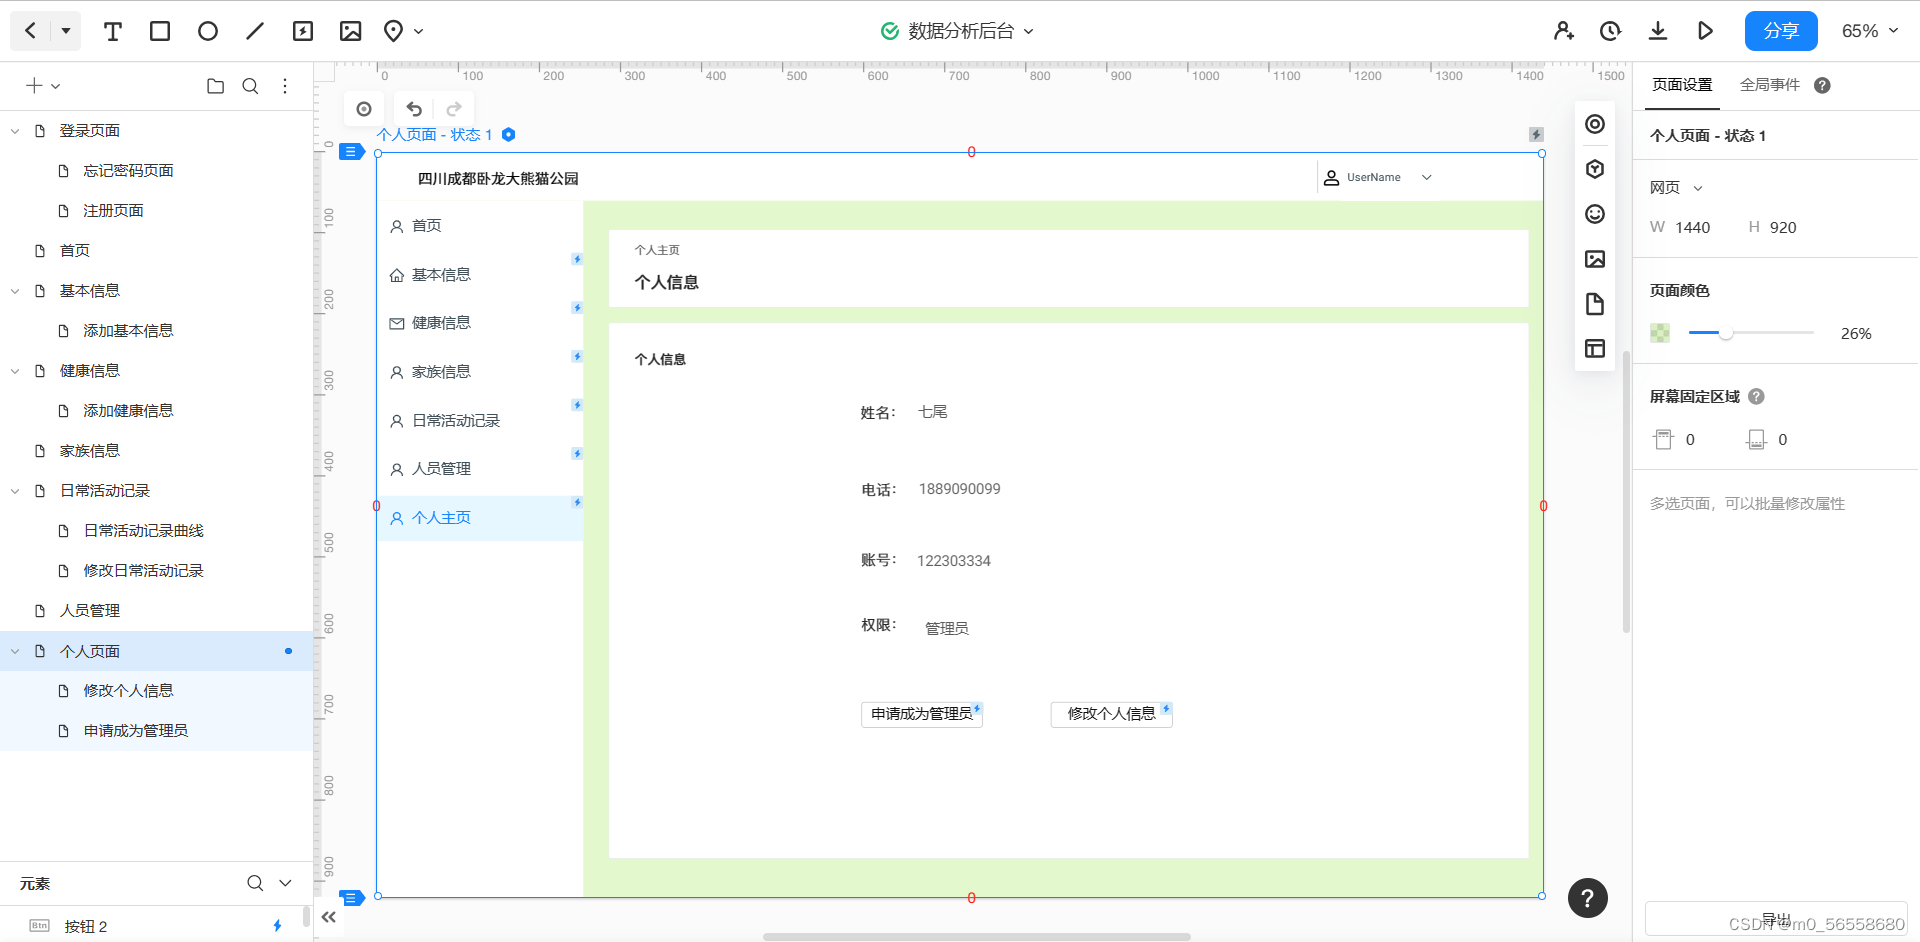Select the Rectangle tool
This screenshot has height=942, width=1920.
pos(160,31)
